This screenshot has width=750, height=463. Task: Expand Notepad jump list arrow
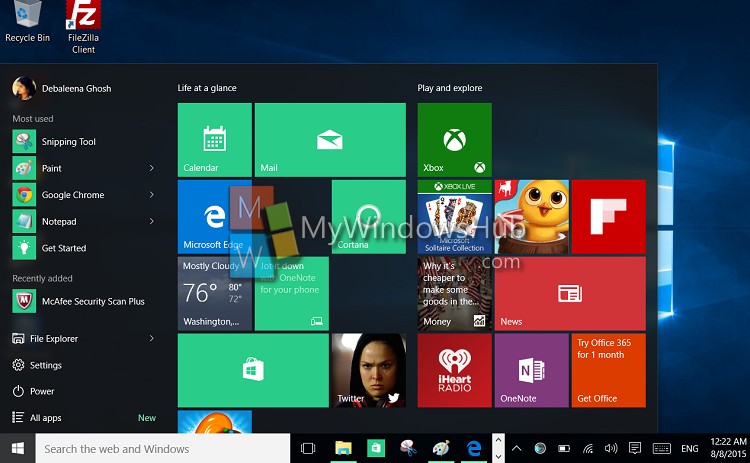152,221
